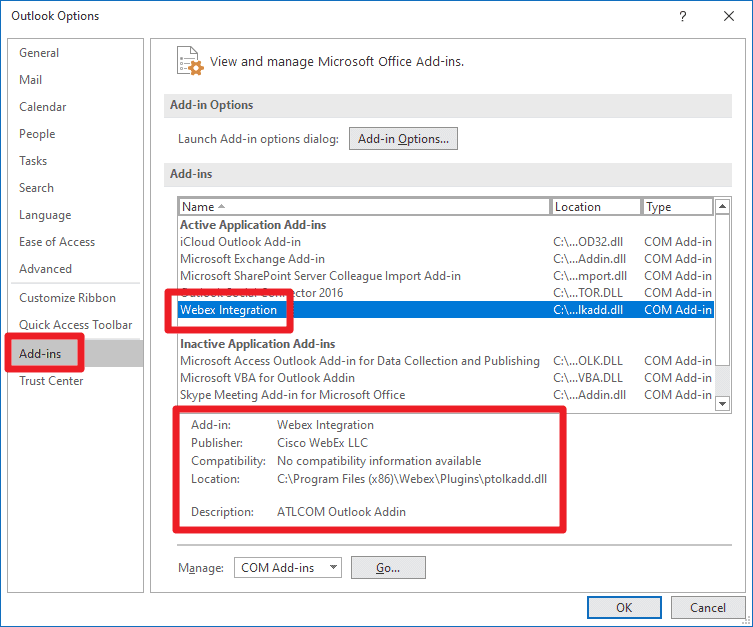Click the Inactive Application Add-ins heading

tap(257, 344)
